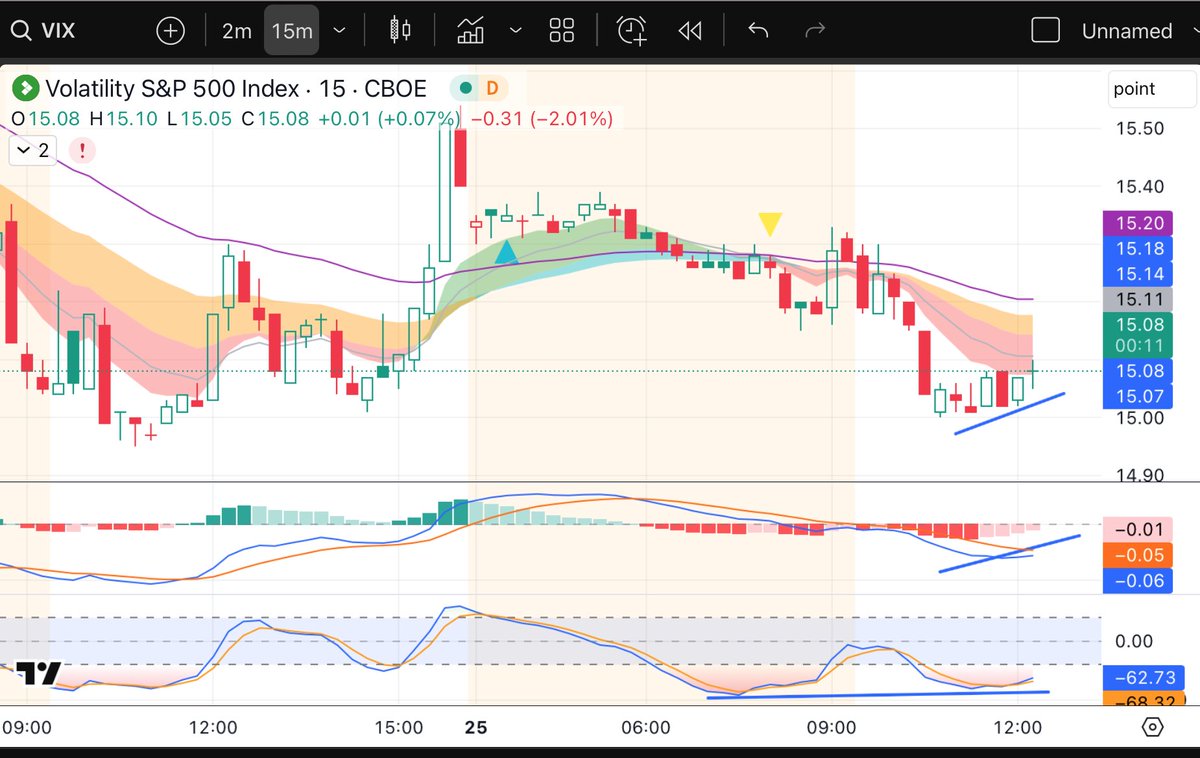1200x758 pixels.
Task: Select the trendline drawn on the MACD pane
Action: (1009, 554)
